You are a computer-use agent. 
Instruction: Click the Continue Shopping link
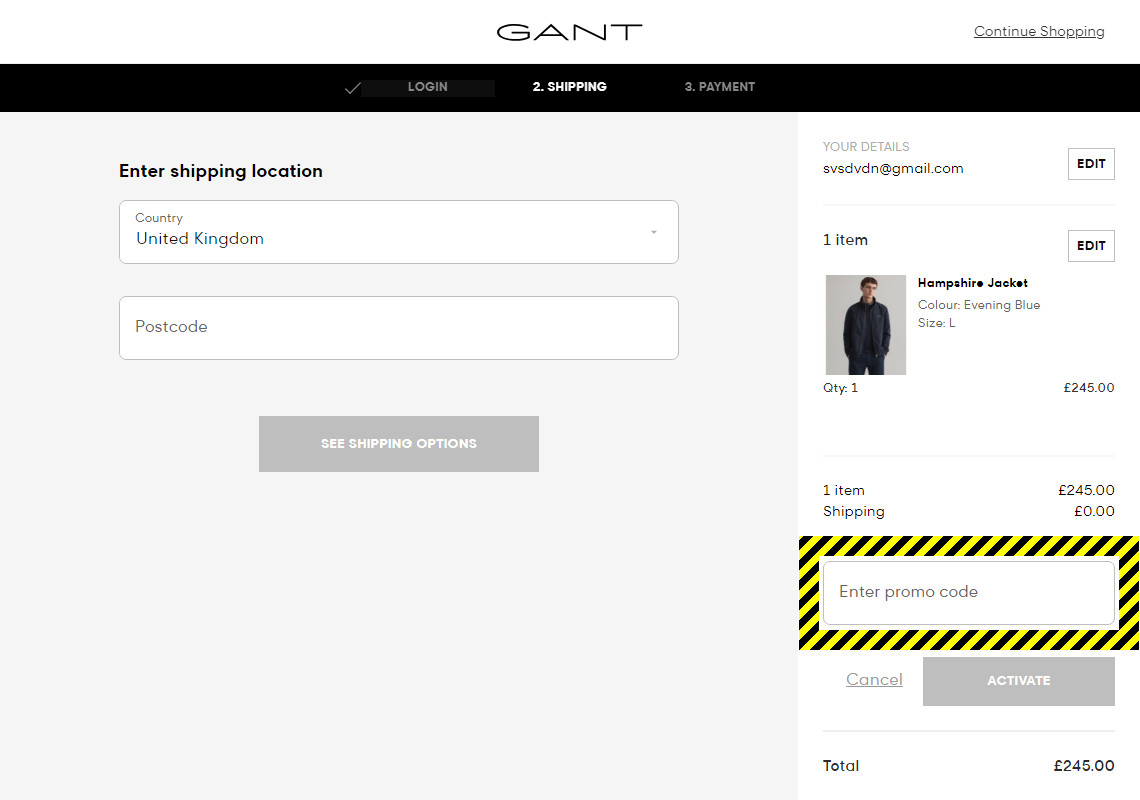point(1039,31)
